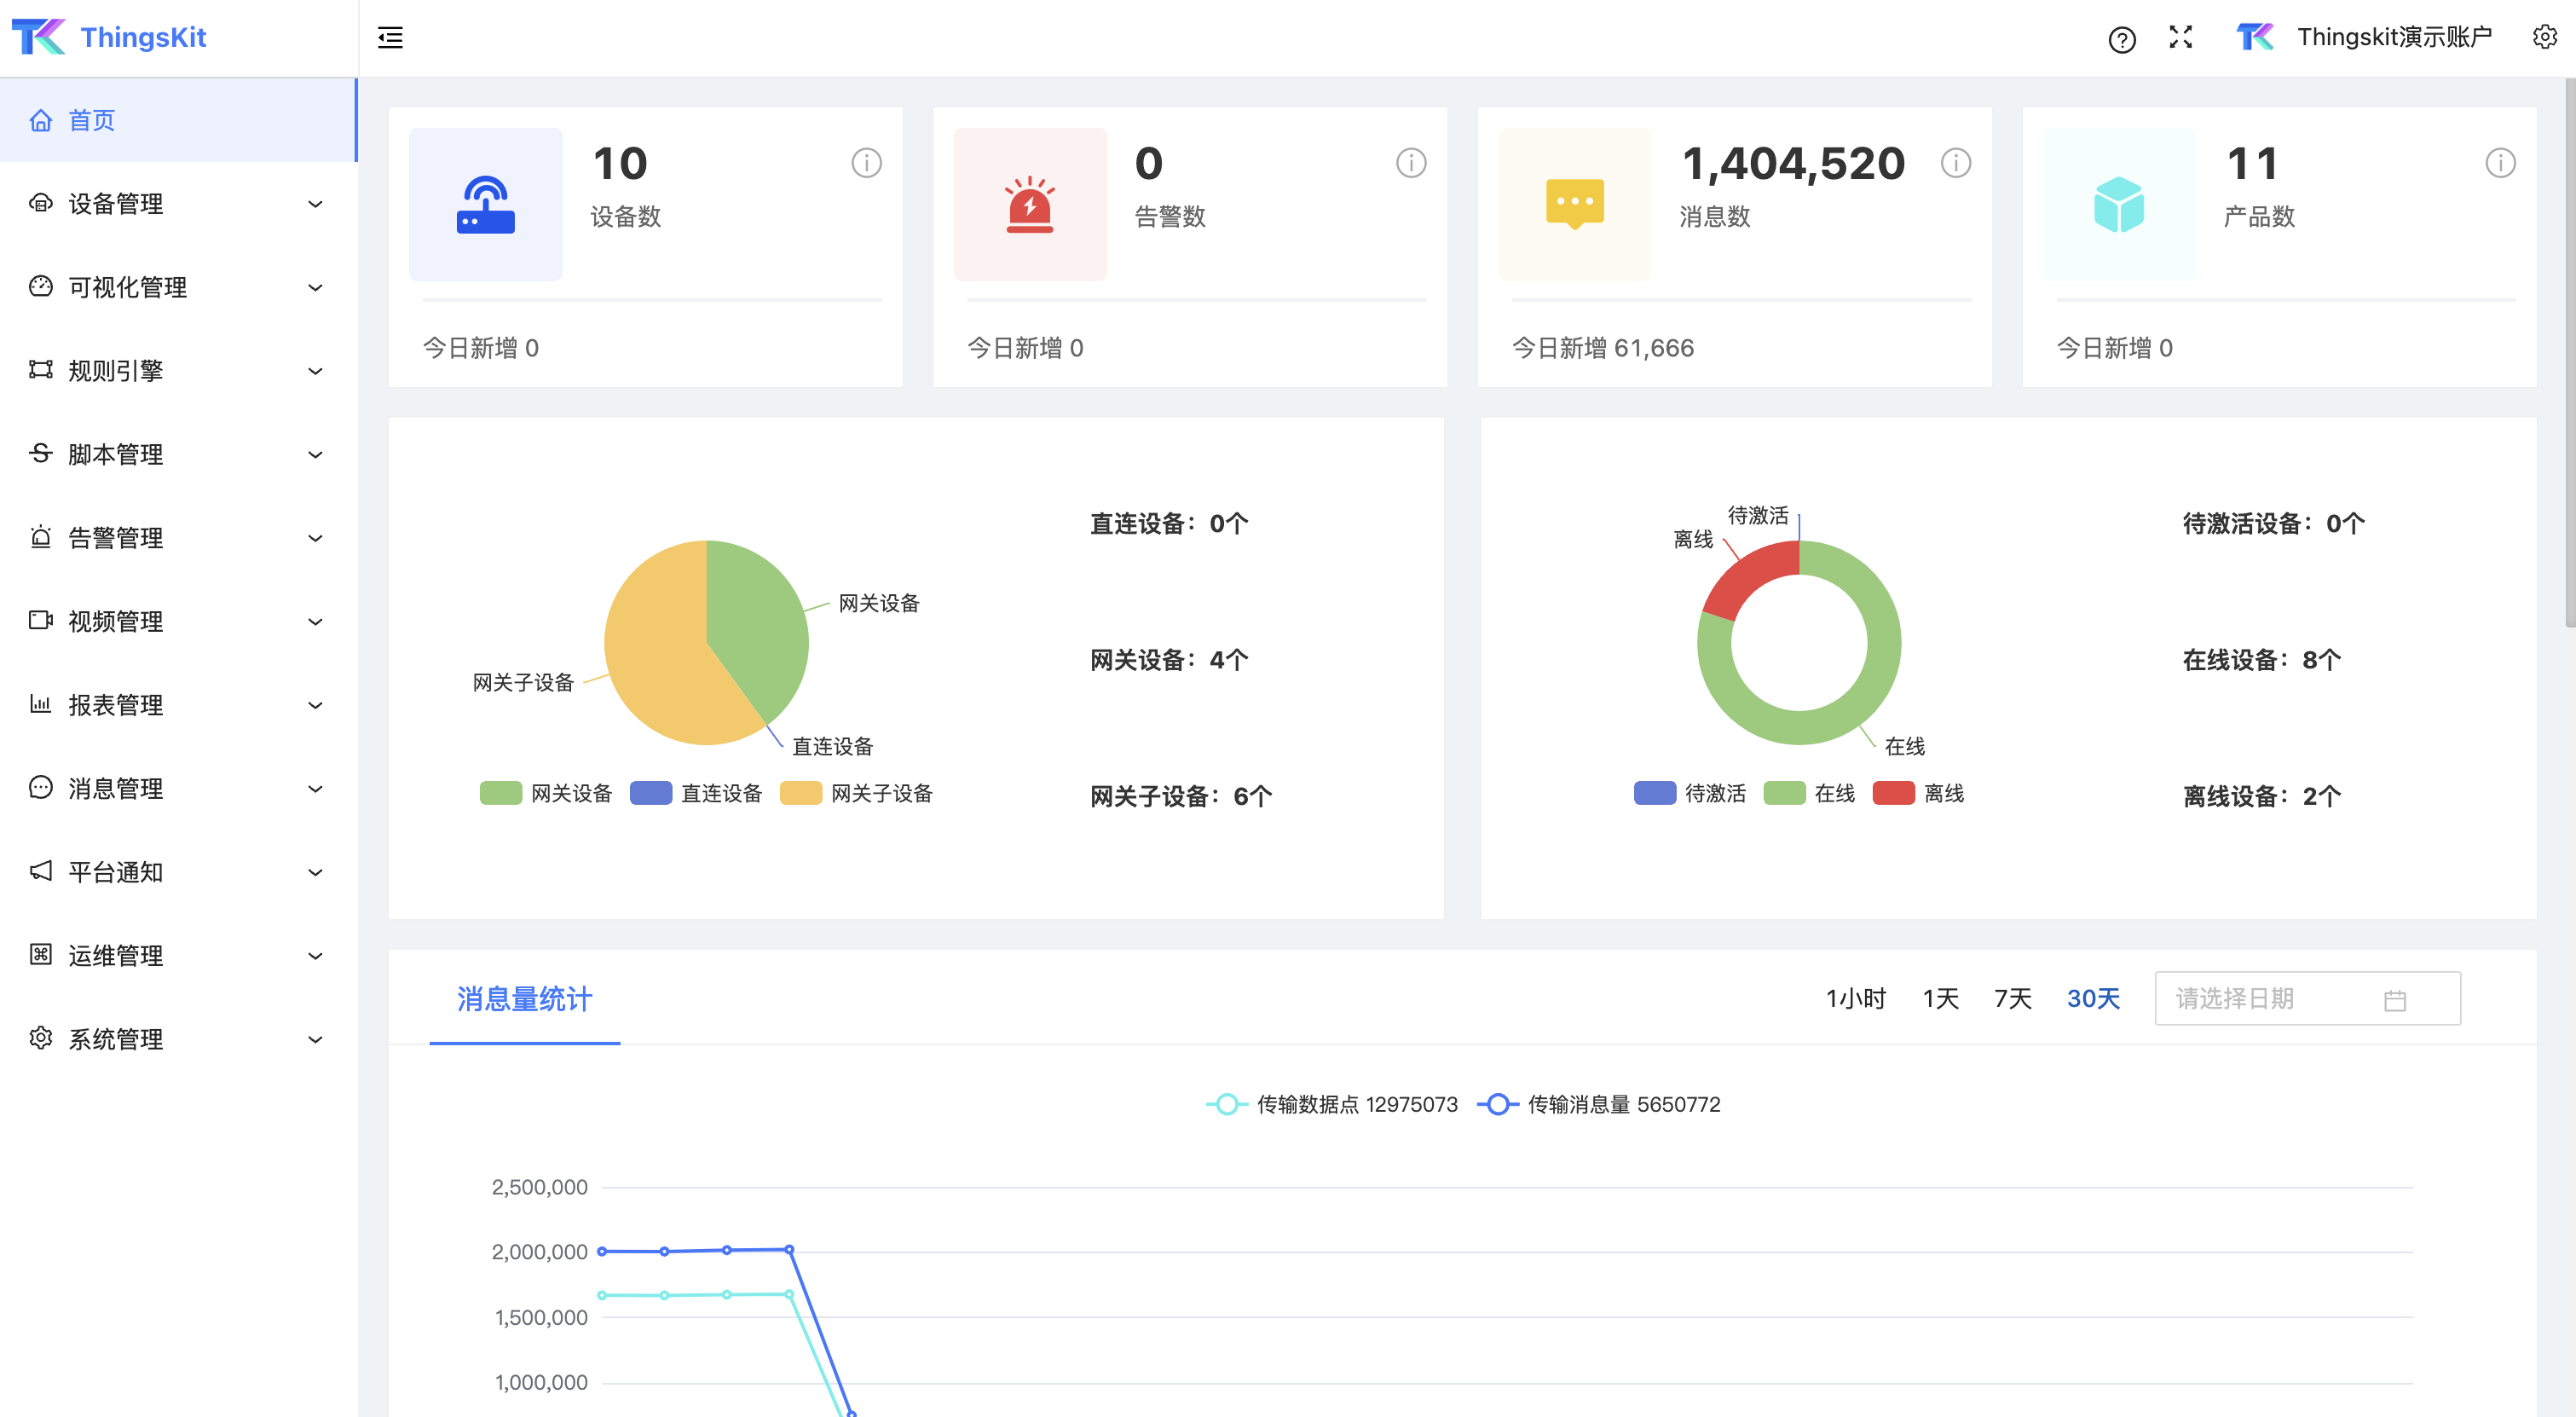Click the red siren icon on 告警数 card

point(1030,204)
